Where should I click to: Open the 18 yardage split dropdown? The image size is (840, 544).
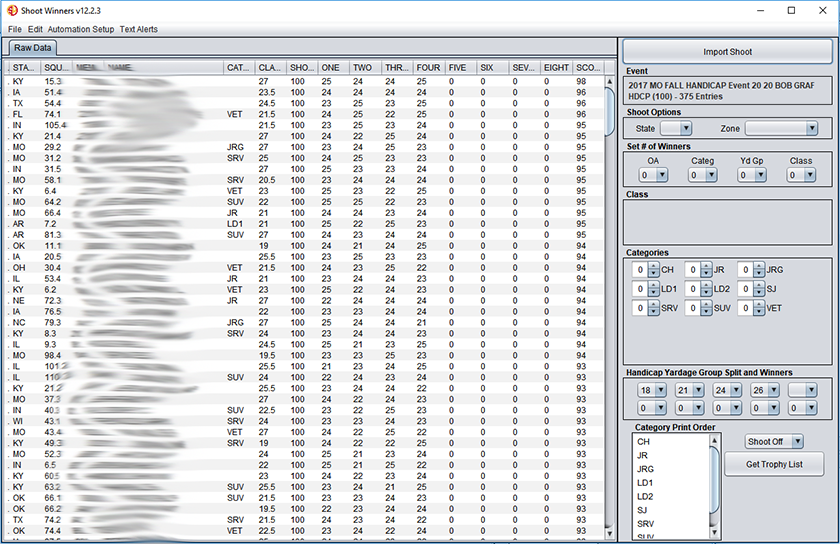(653, 390)
